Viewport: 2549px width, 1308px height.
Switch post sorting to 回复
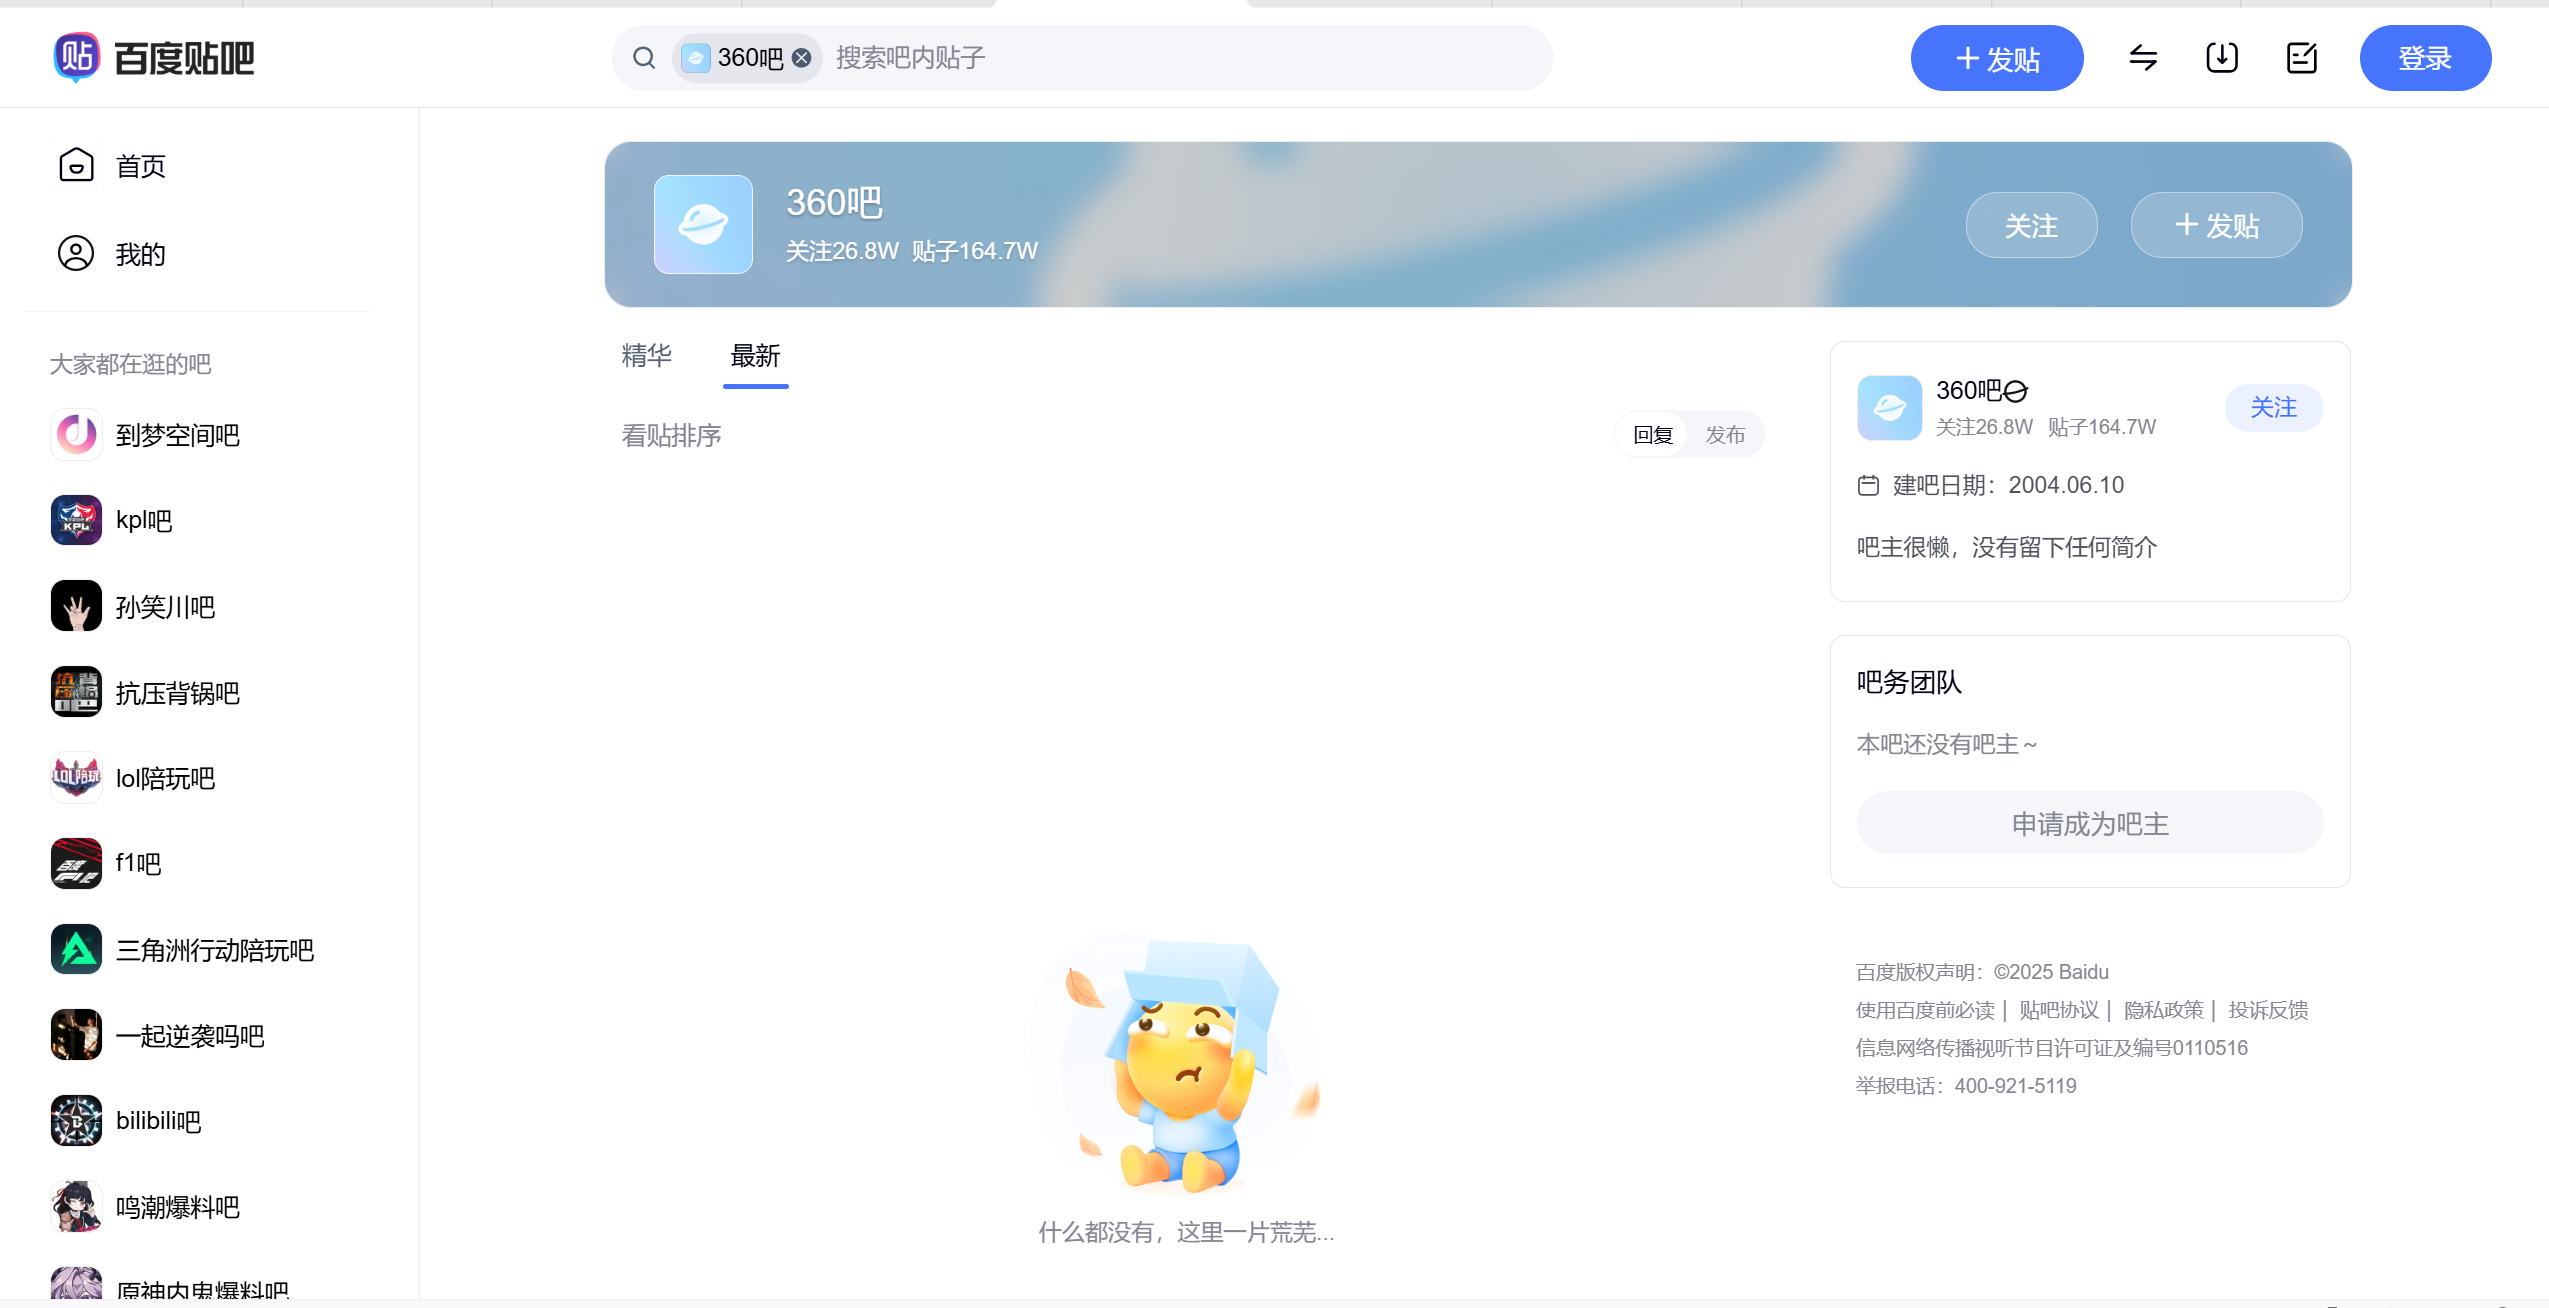[1650, 434]
